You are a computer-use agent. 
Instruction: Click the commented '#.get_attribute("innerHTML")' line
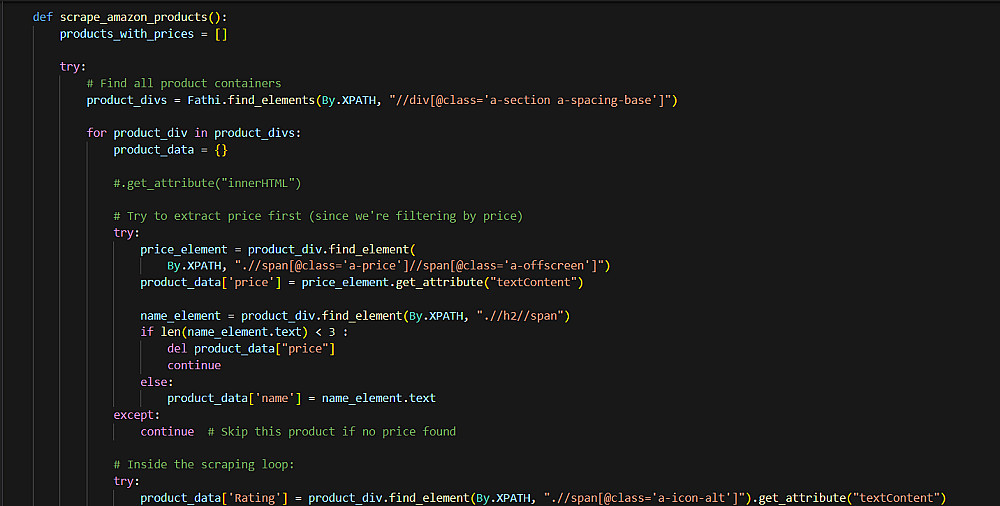(207, 183)
